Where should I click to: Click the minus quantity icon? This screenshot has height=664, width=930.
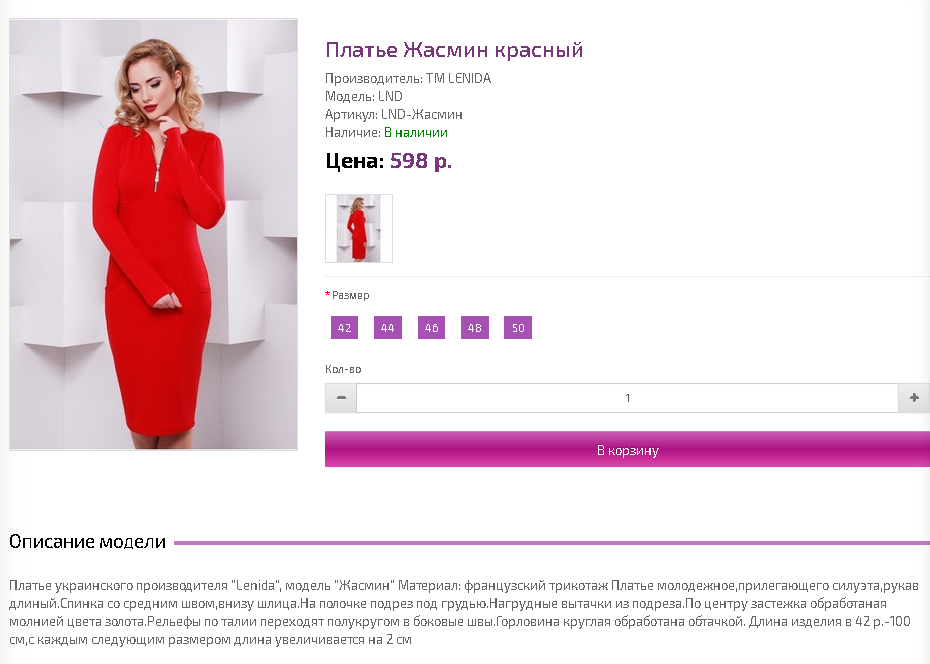(x=341, y=398)
